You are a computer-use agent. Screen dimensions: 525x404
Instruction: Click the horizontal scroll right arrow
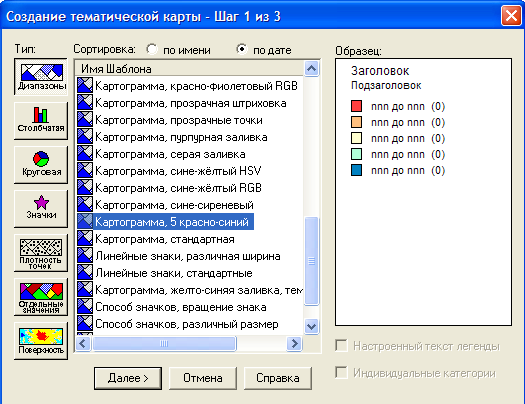[295, 343]
